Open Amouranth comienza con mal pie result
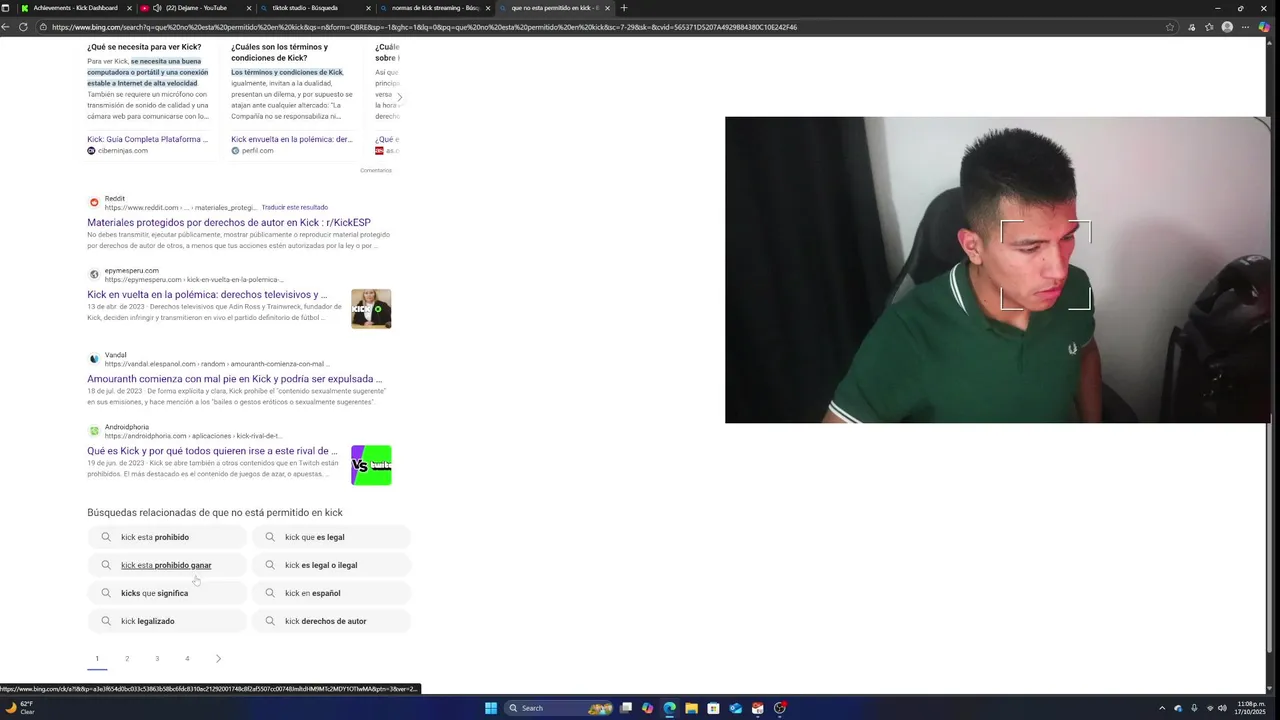Image resolution: width=1280 pixels, height=720 pixels. (x=234, y=379)
